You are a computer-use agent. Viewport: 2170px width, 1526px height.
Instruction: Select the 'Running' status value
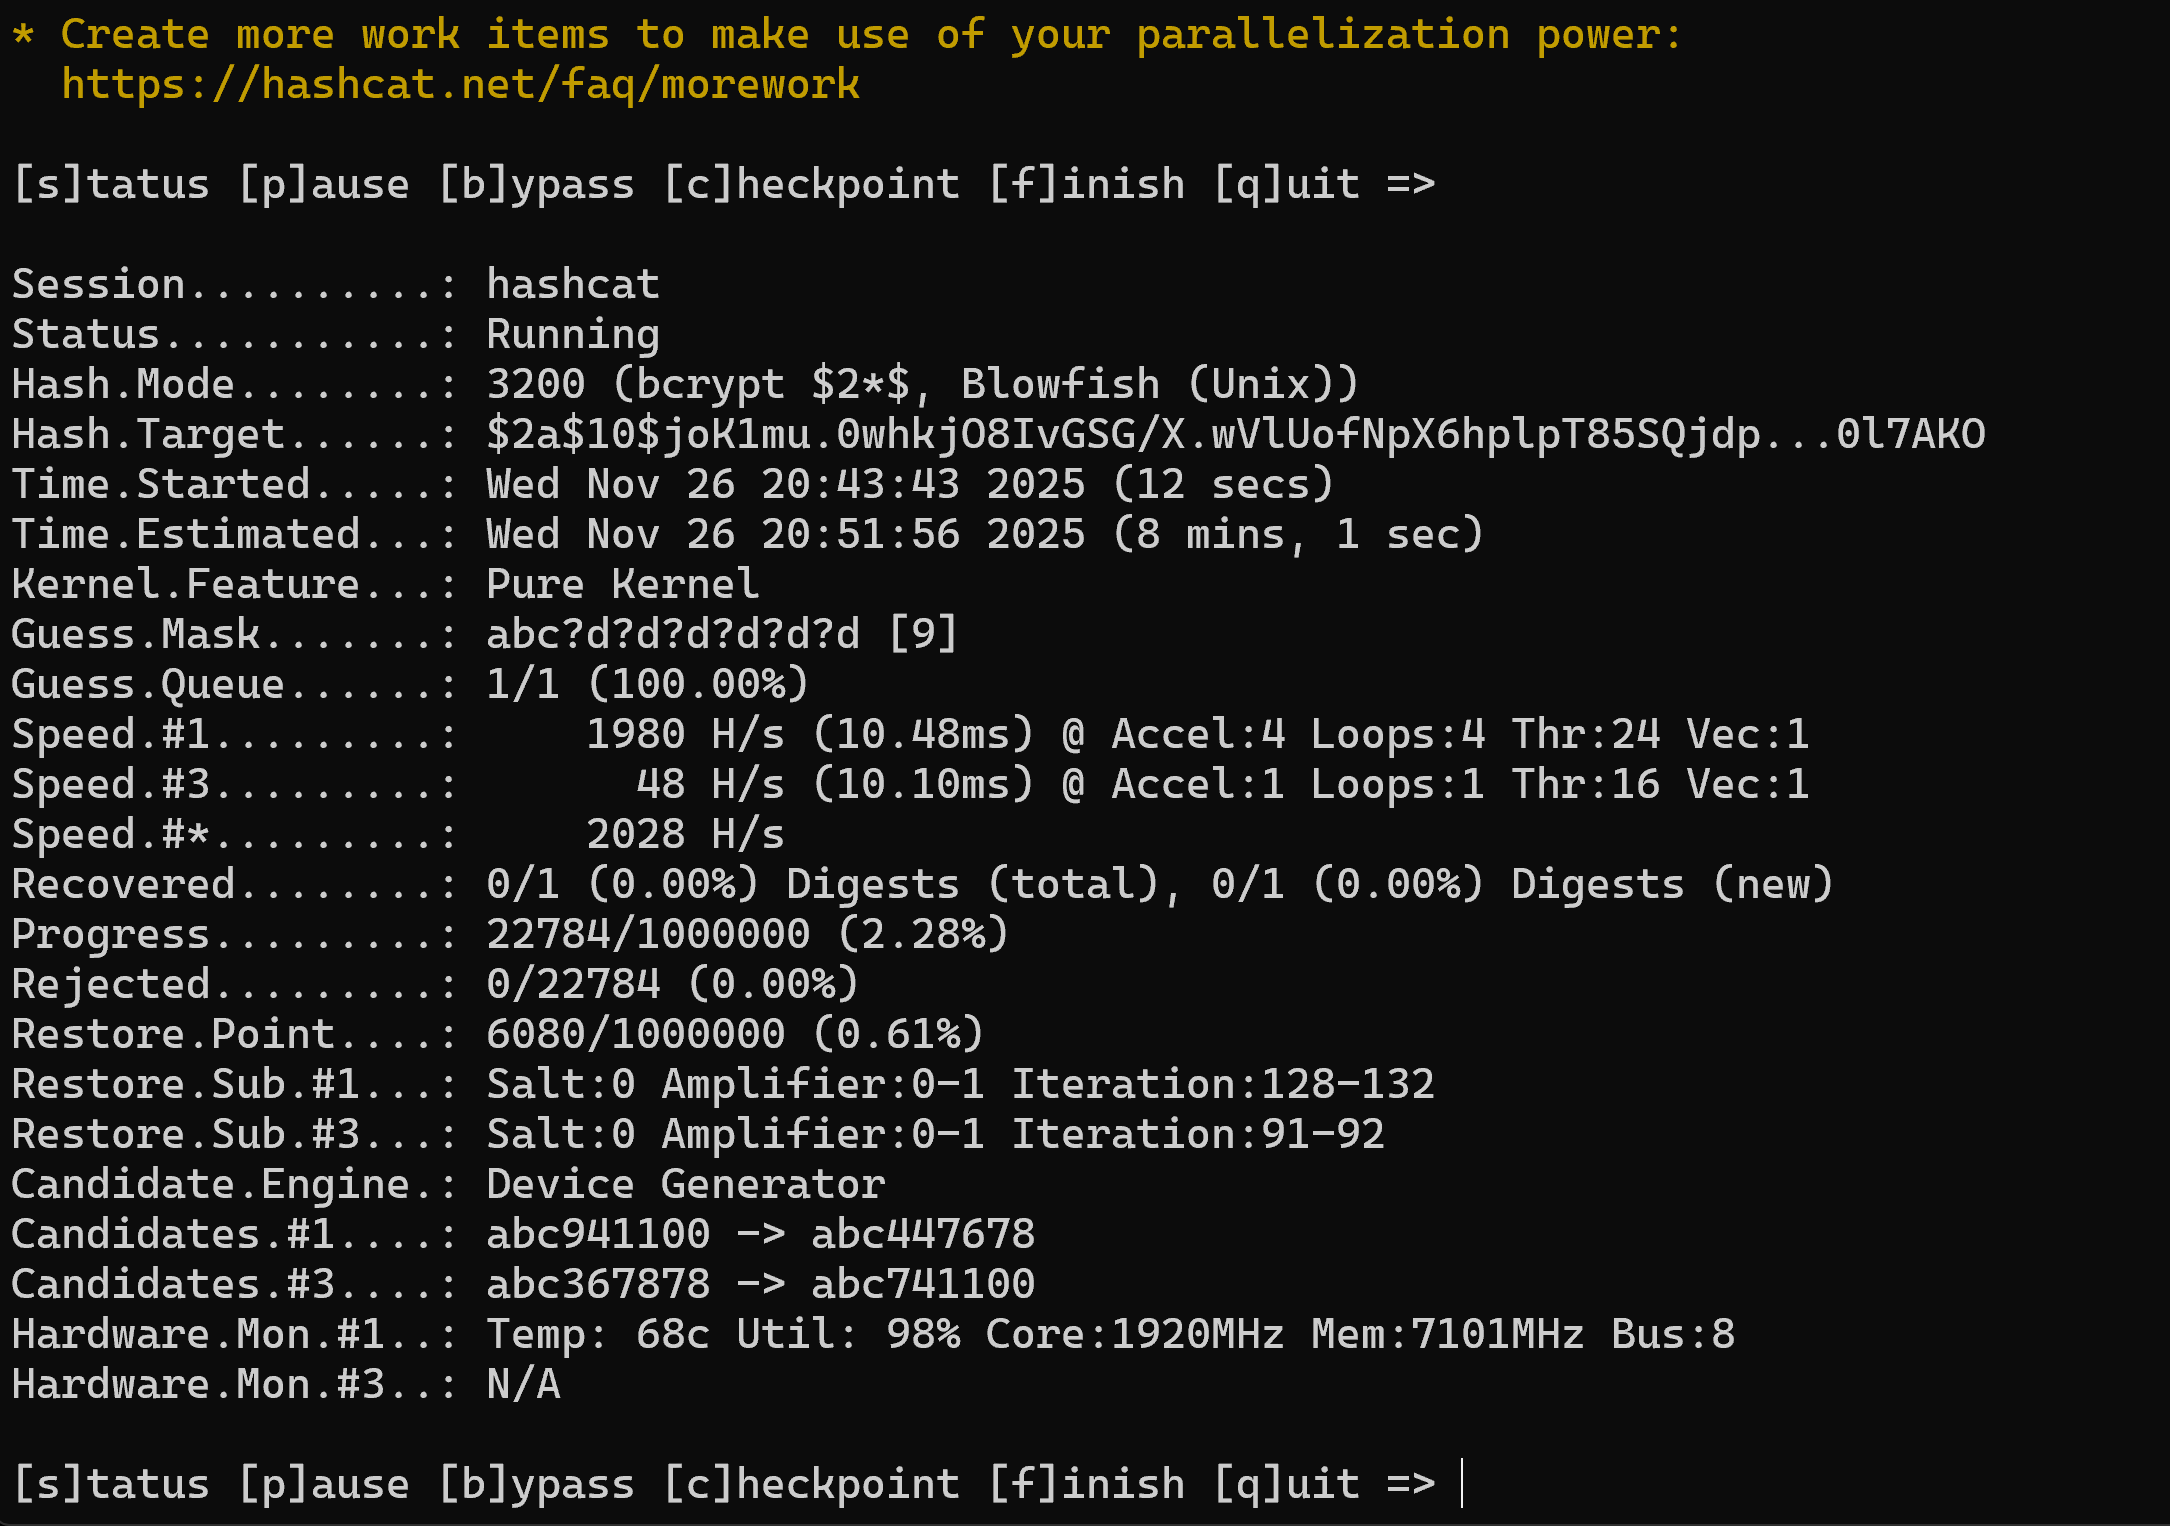pos(572,335)
